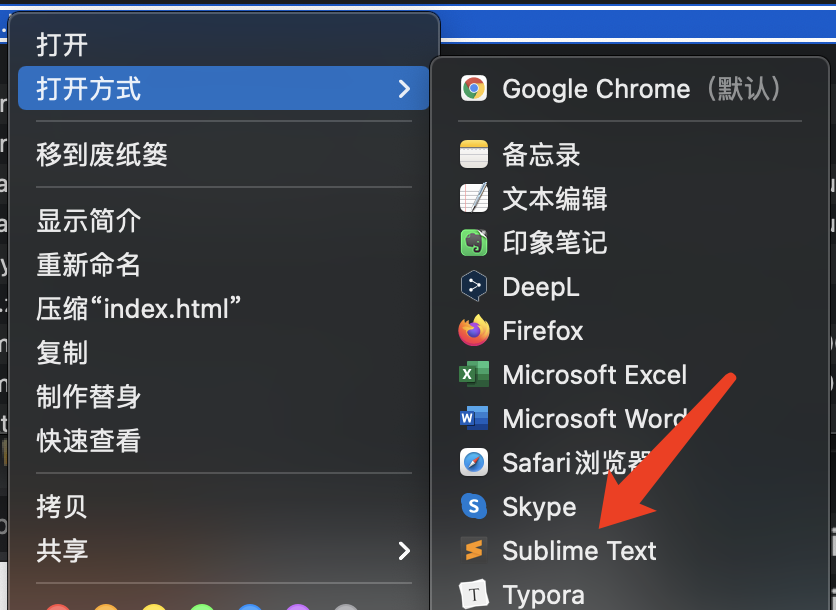Pick the DeepL app icon
Image resolution: width=836 pixels, height=610 pixels.
473,286
